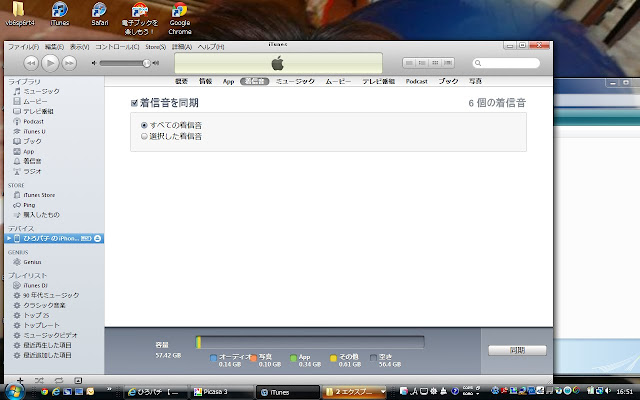
Task: Open the Windows Start button
Action: click(x=14, y=392)
